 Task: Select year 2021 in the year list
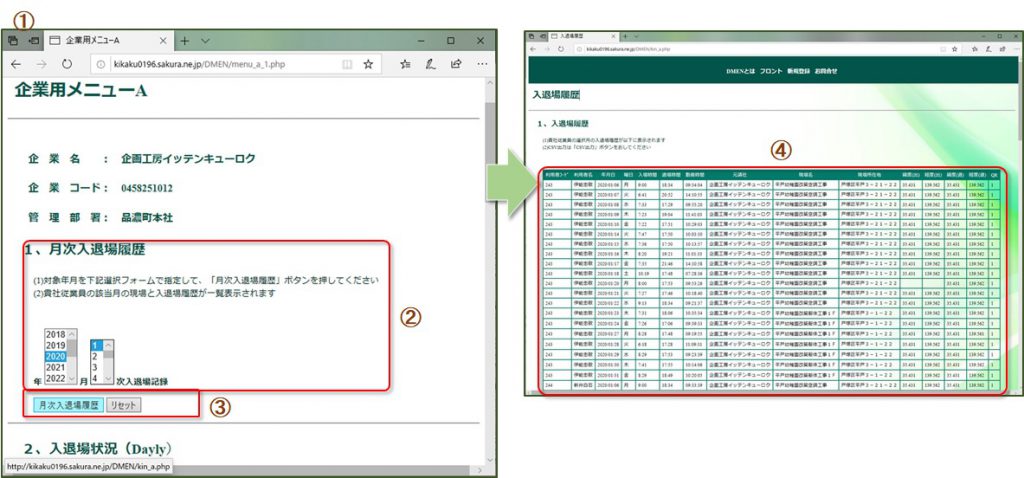(56, 368)
